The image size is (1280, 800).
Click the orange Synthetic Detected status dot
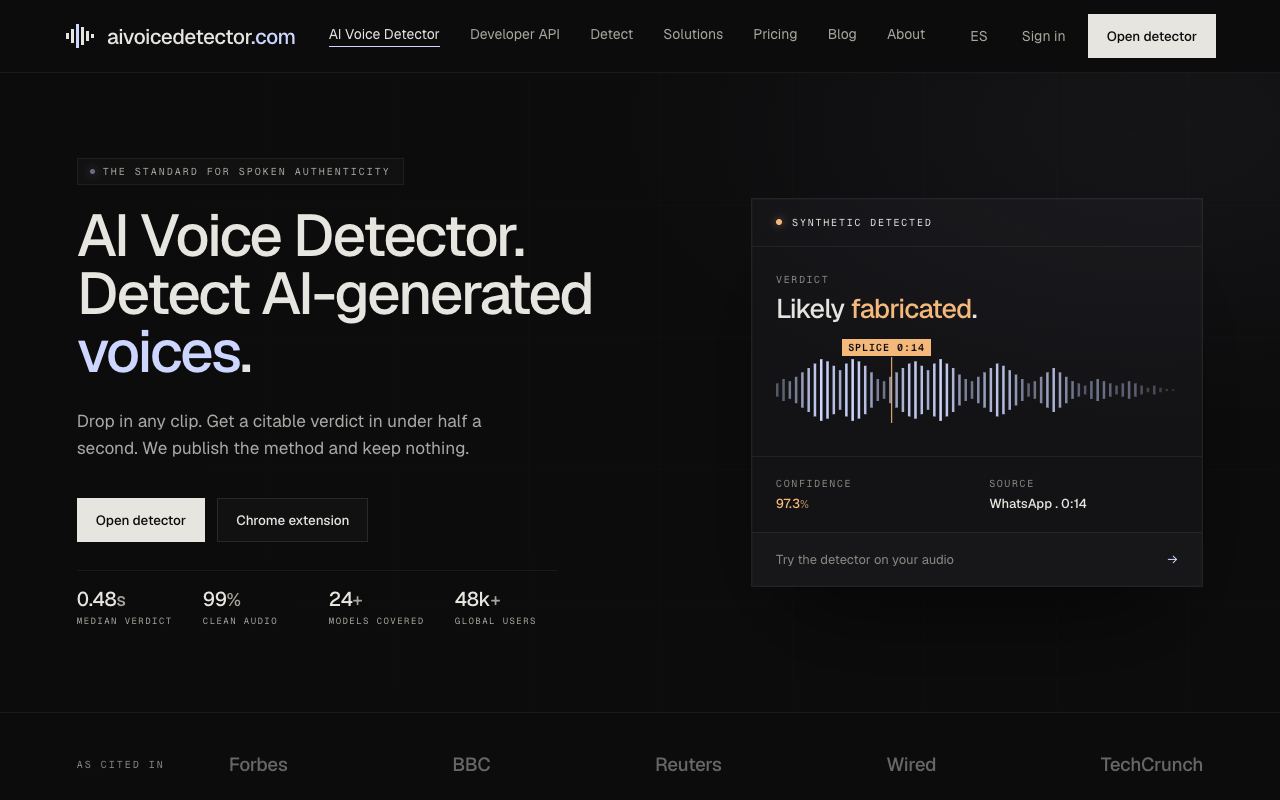(779, 222)
